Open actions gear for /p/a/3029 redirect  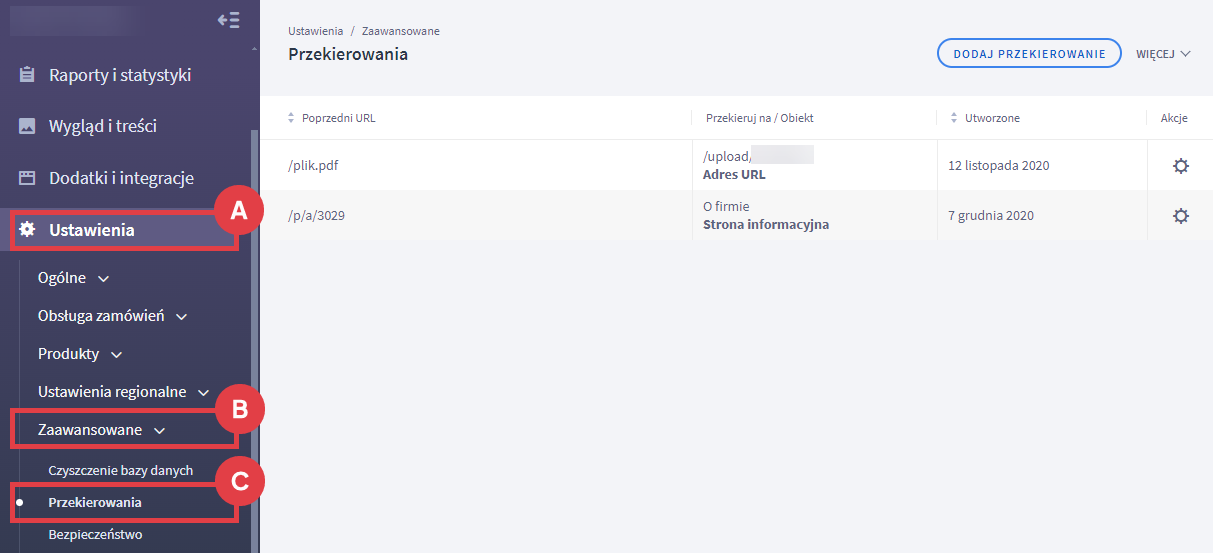(x=1180, y=216)
